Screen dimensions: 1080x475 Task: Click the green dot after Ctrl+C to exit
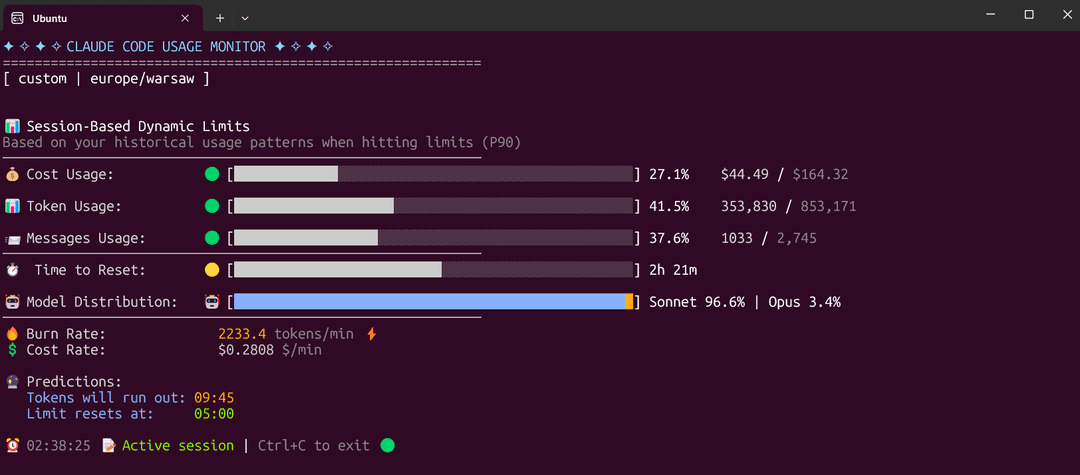[x=388, y=445]
